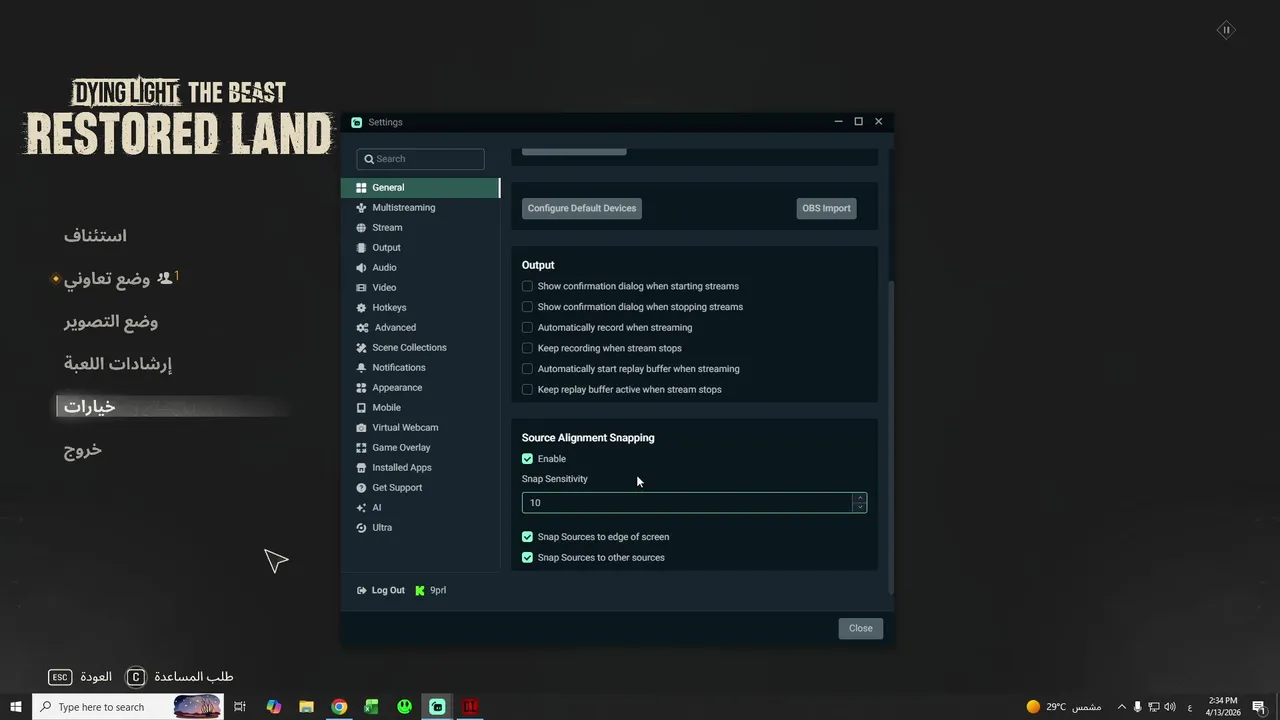Open the Multistreaming settings icon

coord(362,208)
